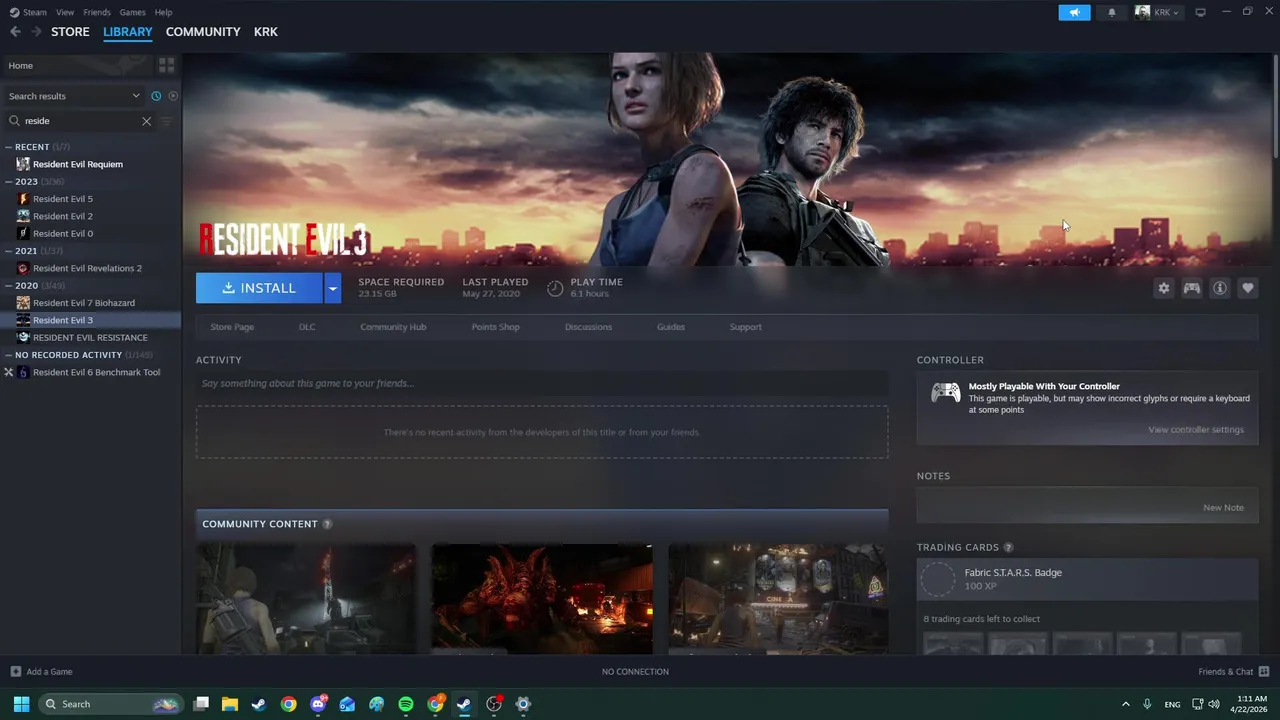Open the announcements megaphone button

point(1074,12)
